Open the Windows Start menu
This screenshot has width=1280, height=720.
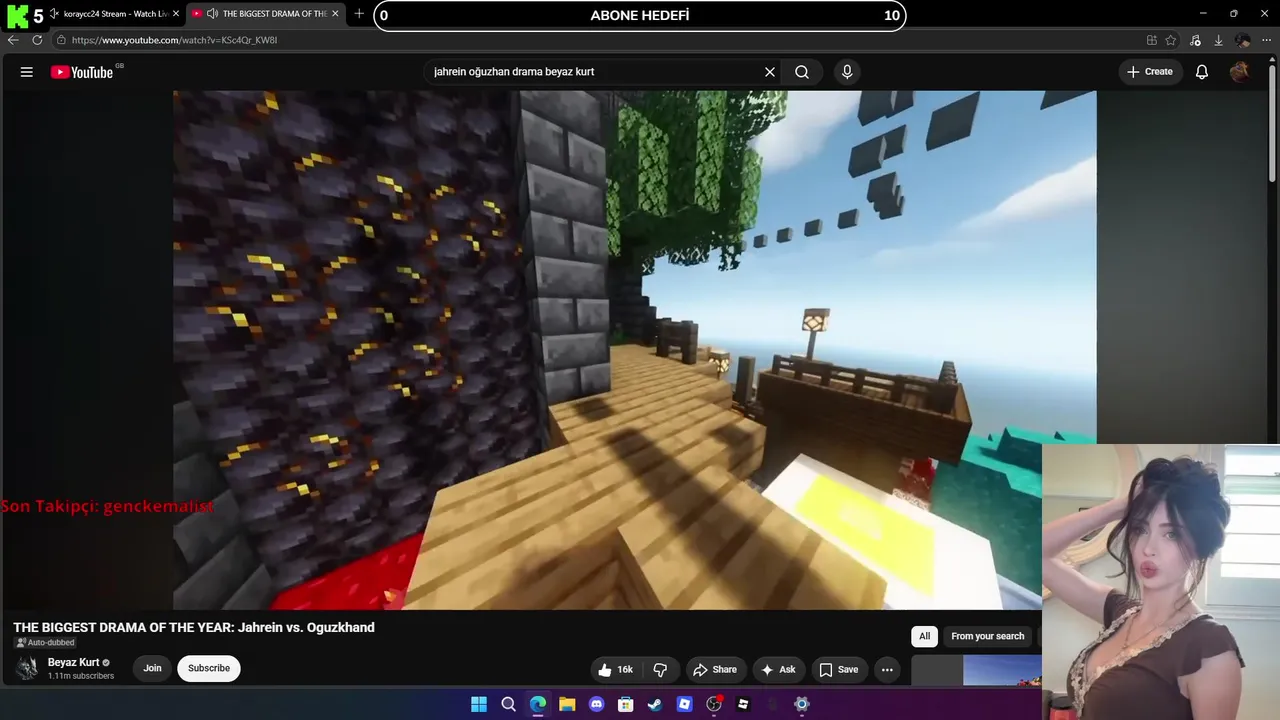click(x=479, y=704)
